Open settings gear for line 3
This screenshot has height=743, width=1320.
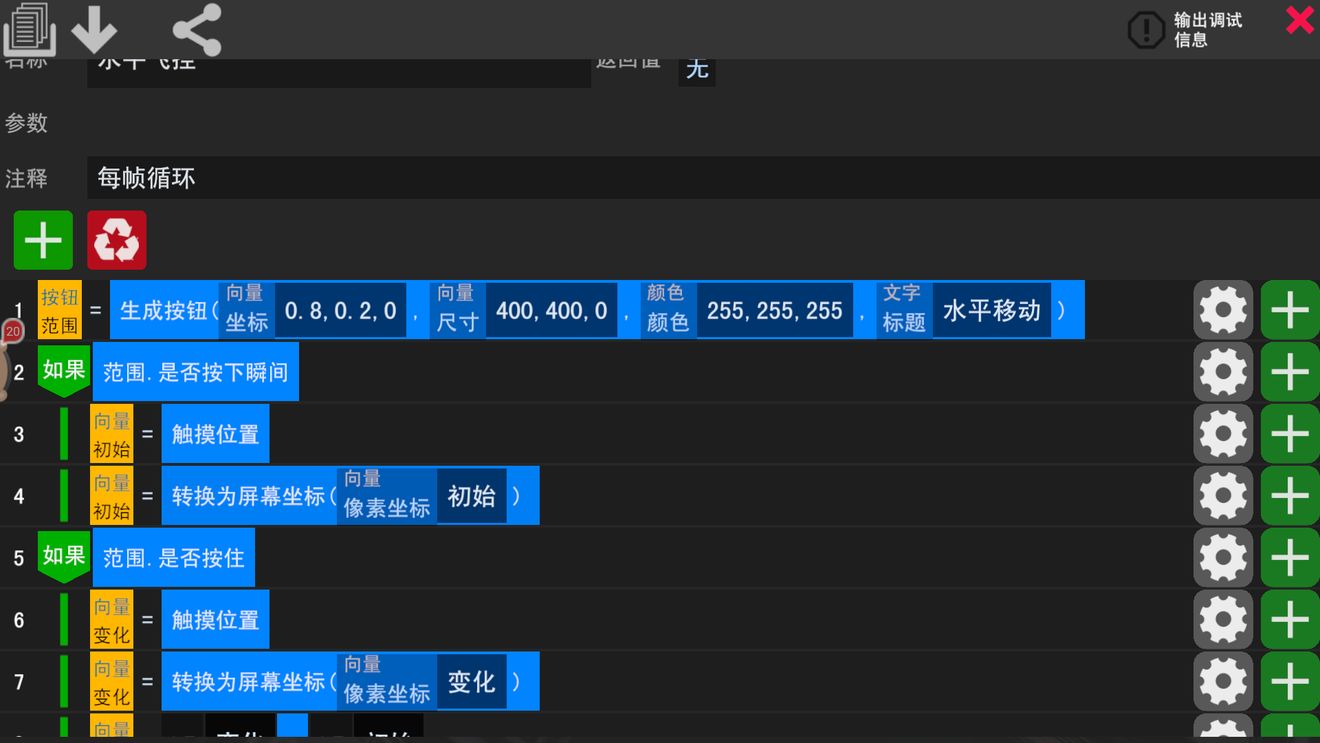[x=1223, y=434]
